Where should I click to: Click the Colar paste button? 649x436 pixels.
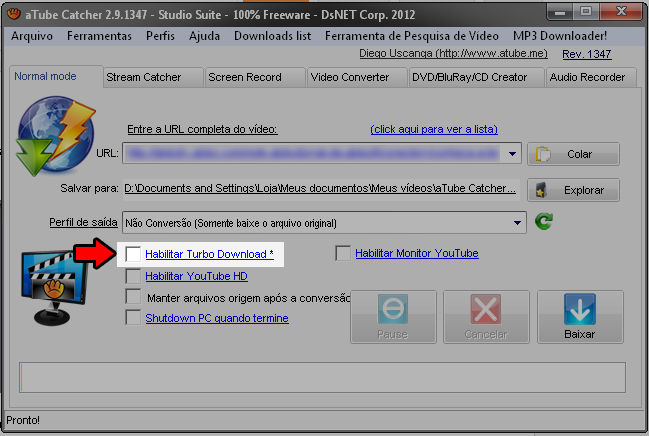[573, 154]
